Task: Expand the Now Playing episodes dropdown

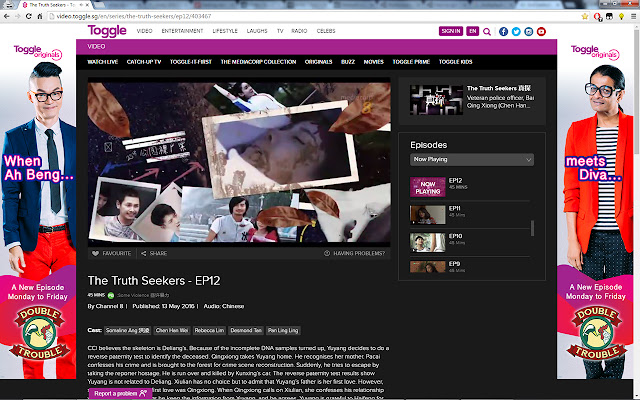Action: [472, 160]
